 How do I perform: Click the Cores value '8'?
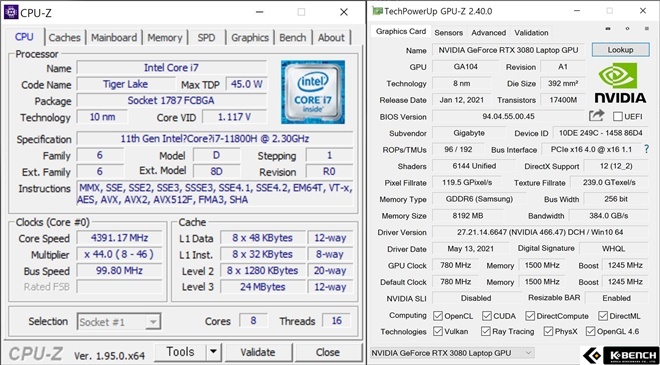click(x=253, y=321)
